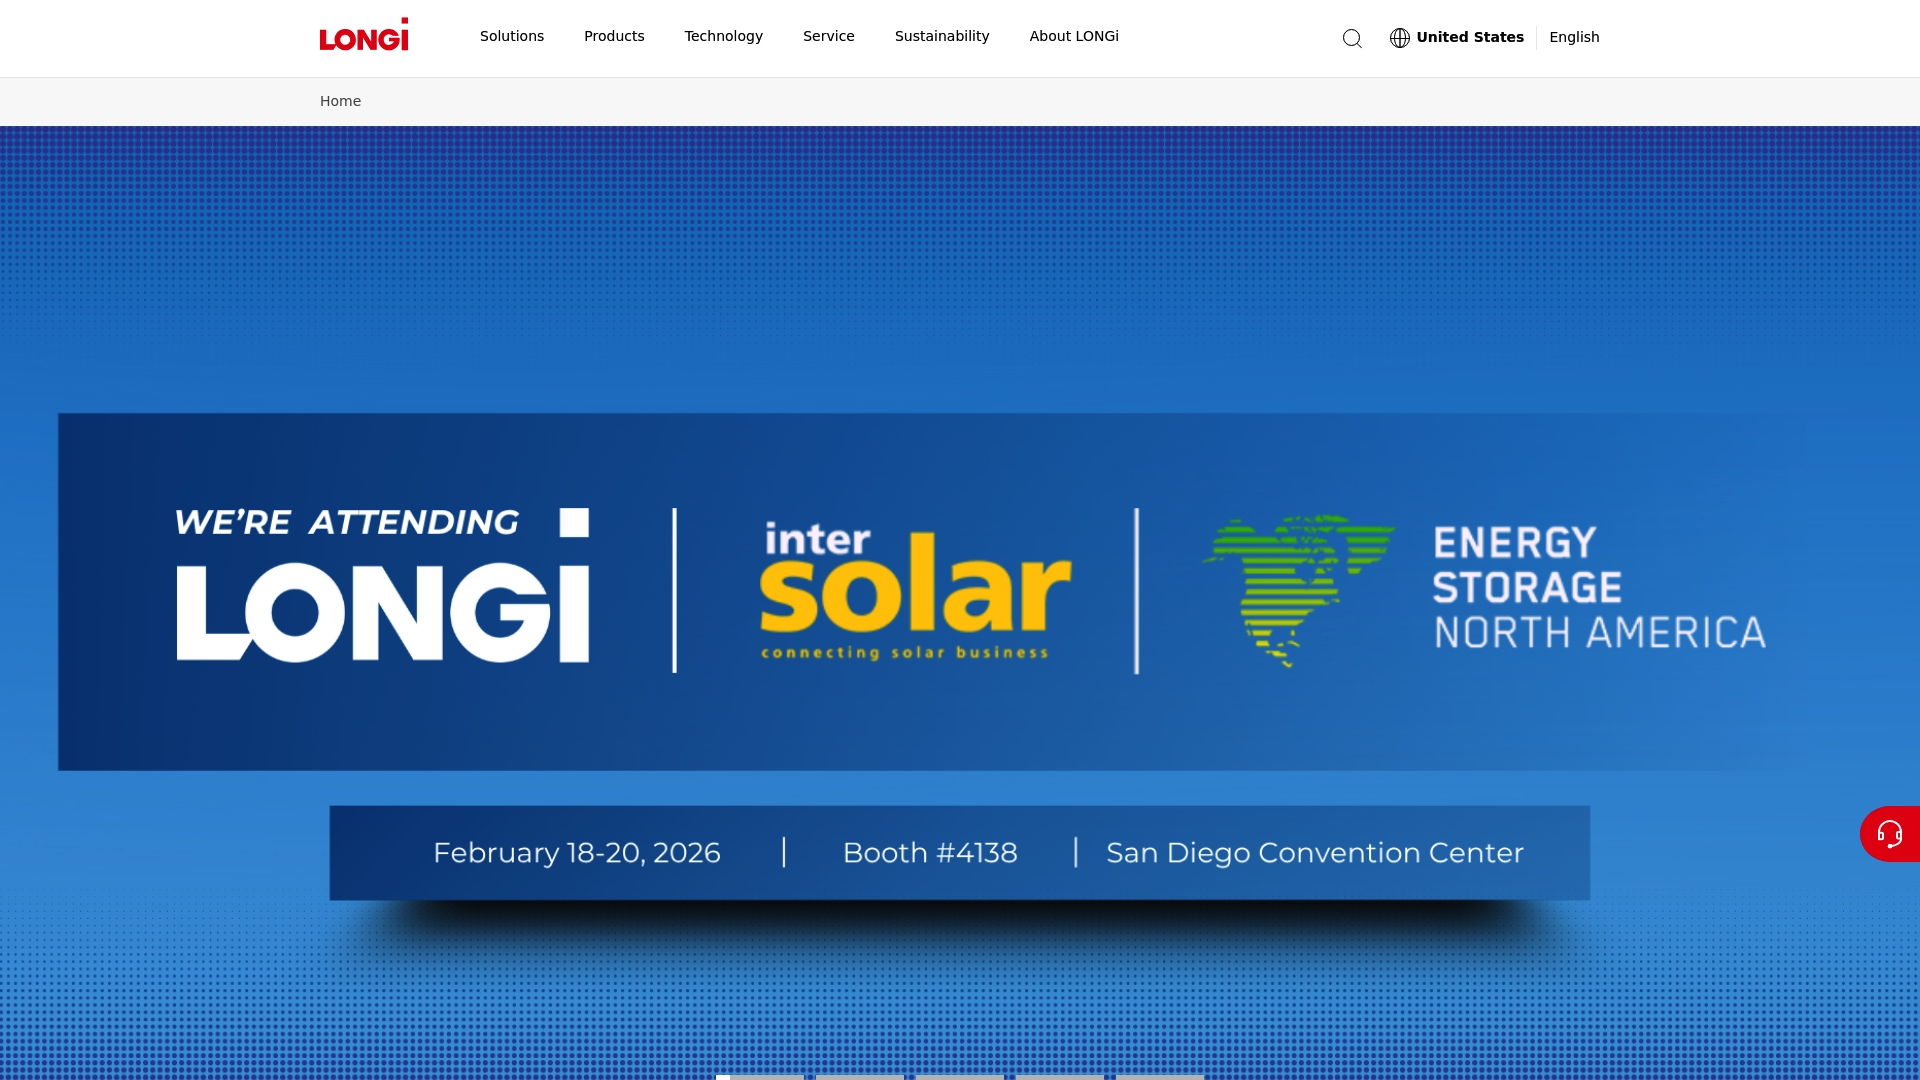1920x1080 pixels.
Task: Click the globe region icon
Action: click(1400, 38)
